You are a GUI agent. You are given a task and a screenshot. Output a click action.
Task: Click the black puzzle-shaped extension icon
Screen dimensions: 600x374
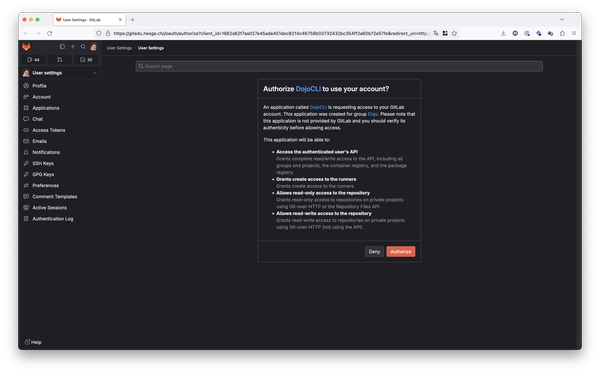click(x=550, y=33)
